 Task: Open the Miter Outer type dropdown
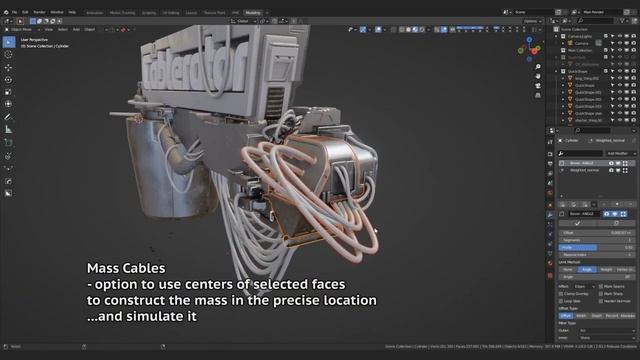(607, 331)
